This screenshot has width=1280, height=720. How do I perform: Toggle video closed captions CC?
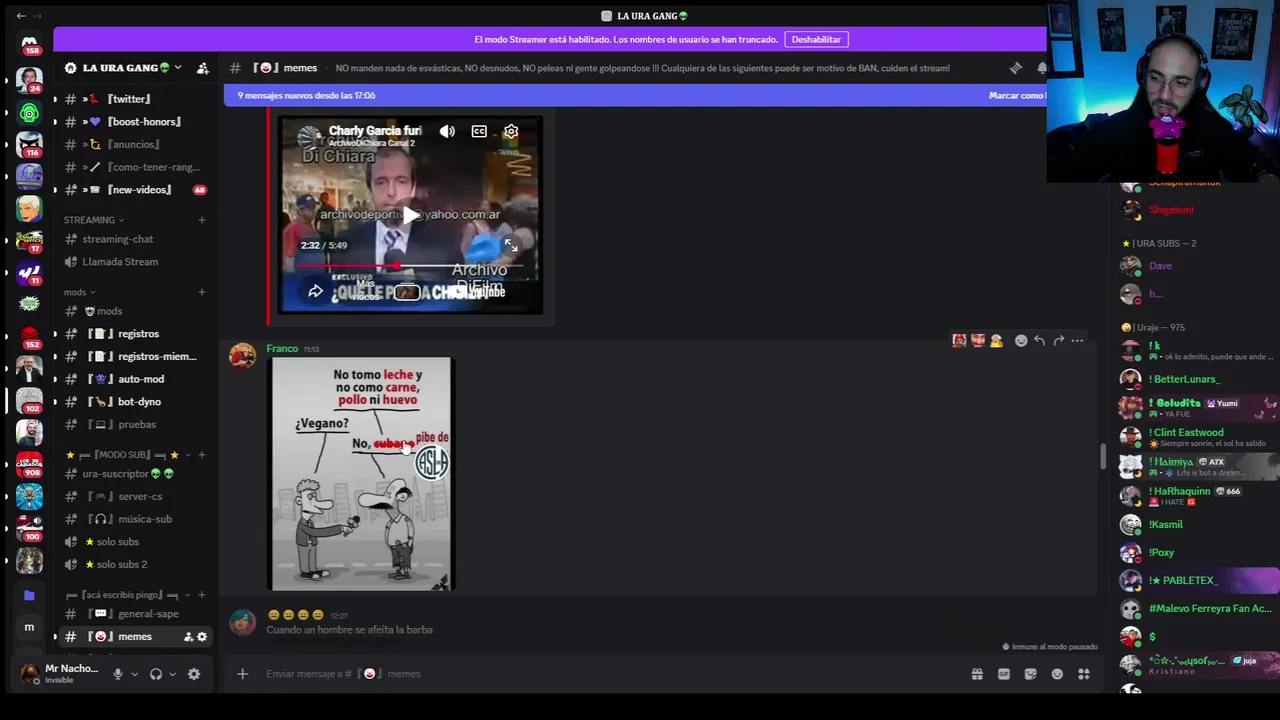point(479,131)
